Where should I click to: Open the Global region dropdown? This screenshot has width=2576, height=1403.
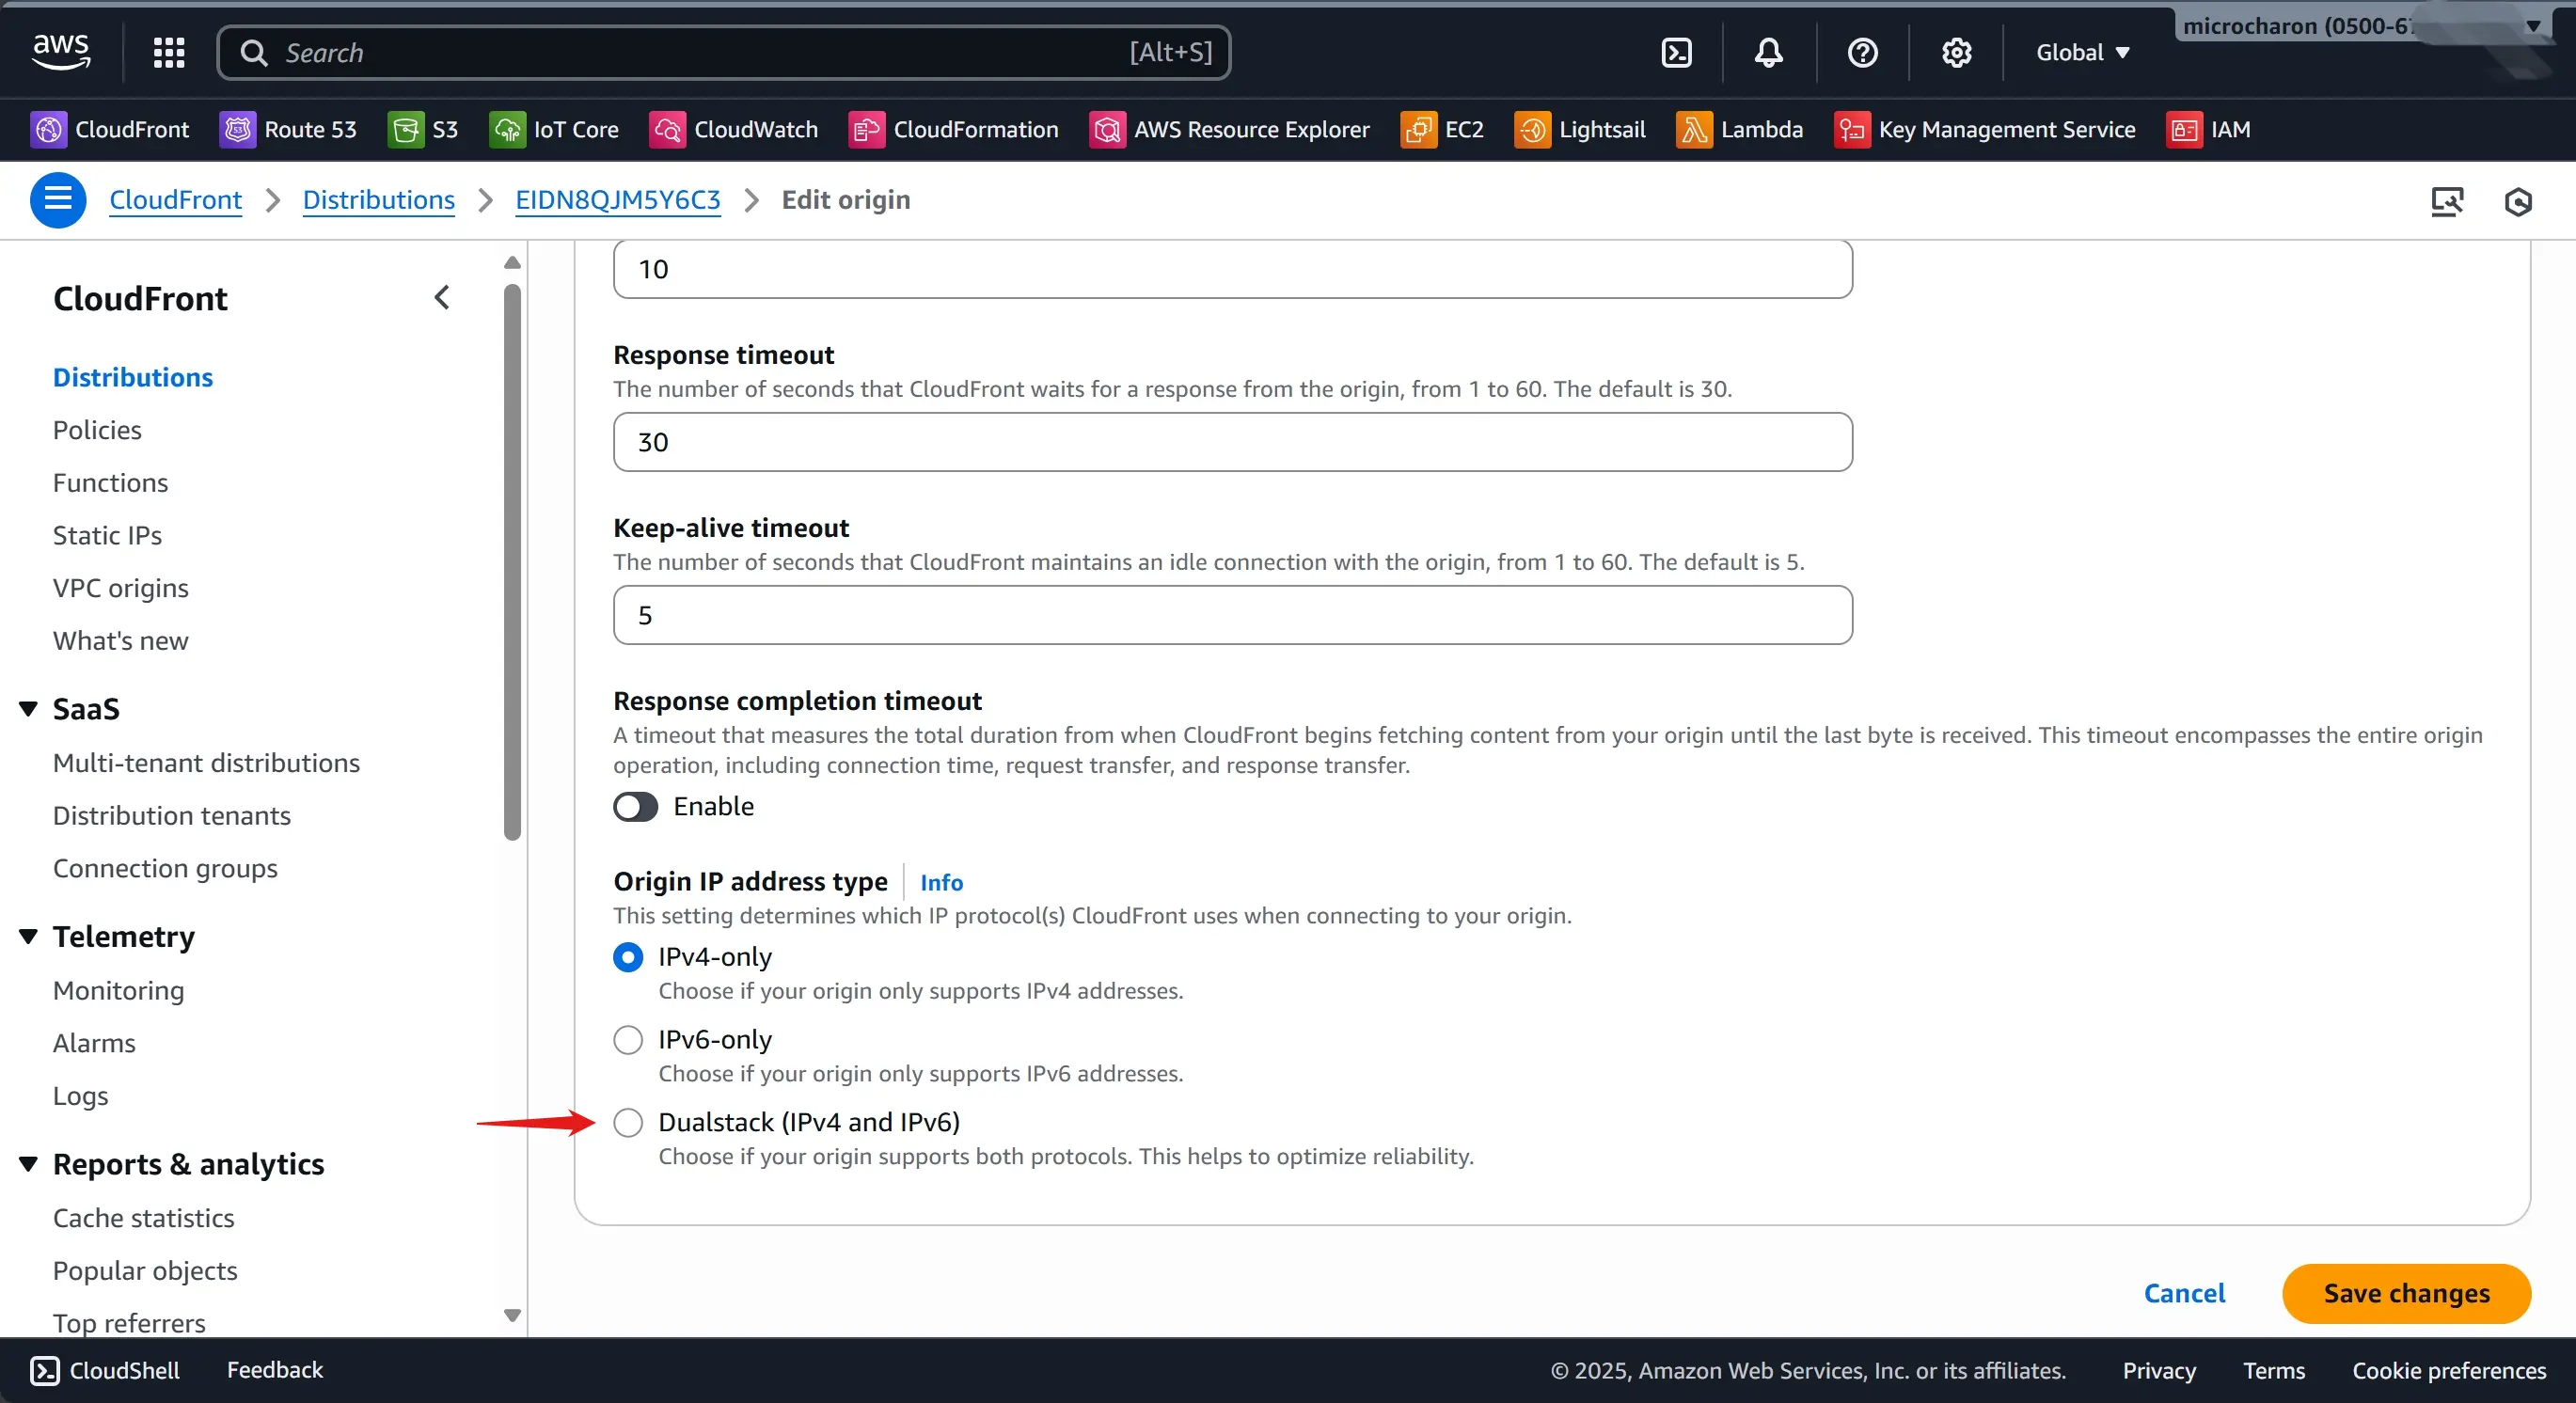pyautogui.click(x=2083, y=52)
